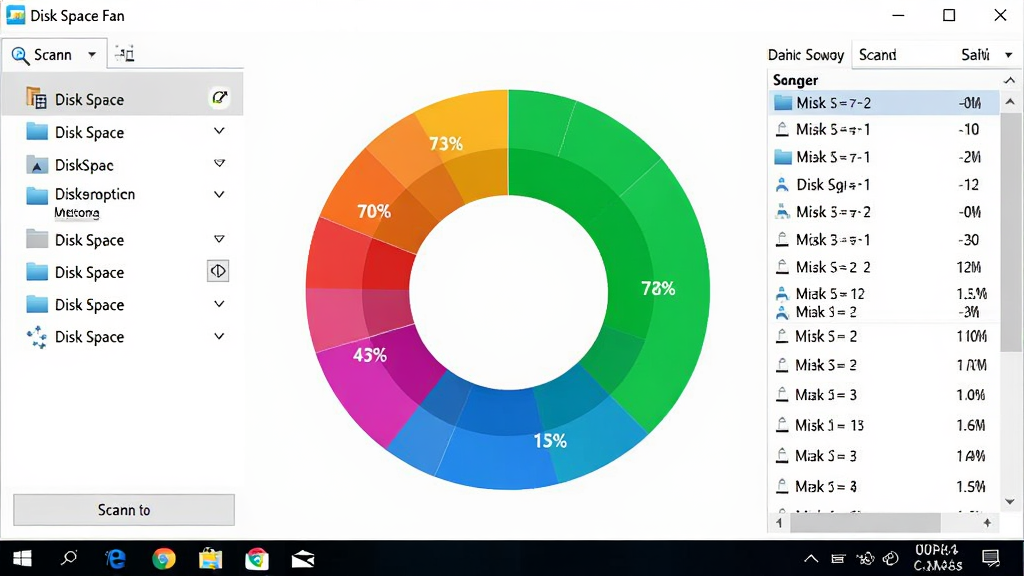Select the row with value -10

tap(884, 129)
